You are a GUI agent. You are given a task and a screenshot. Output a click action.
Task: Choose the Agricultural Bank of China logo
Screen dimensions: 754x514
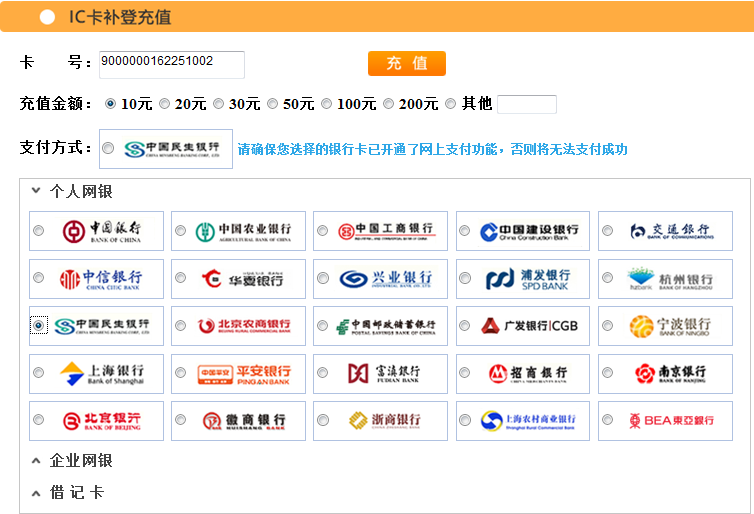pyautogui.click(x=243, y=231)
